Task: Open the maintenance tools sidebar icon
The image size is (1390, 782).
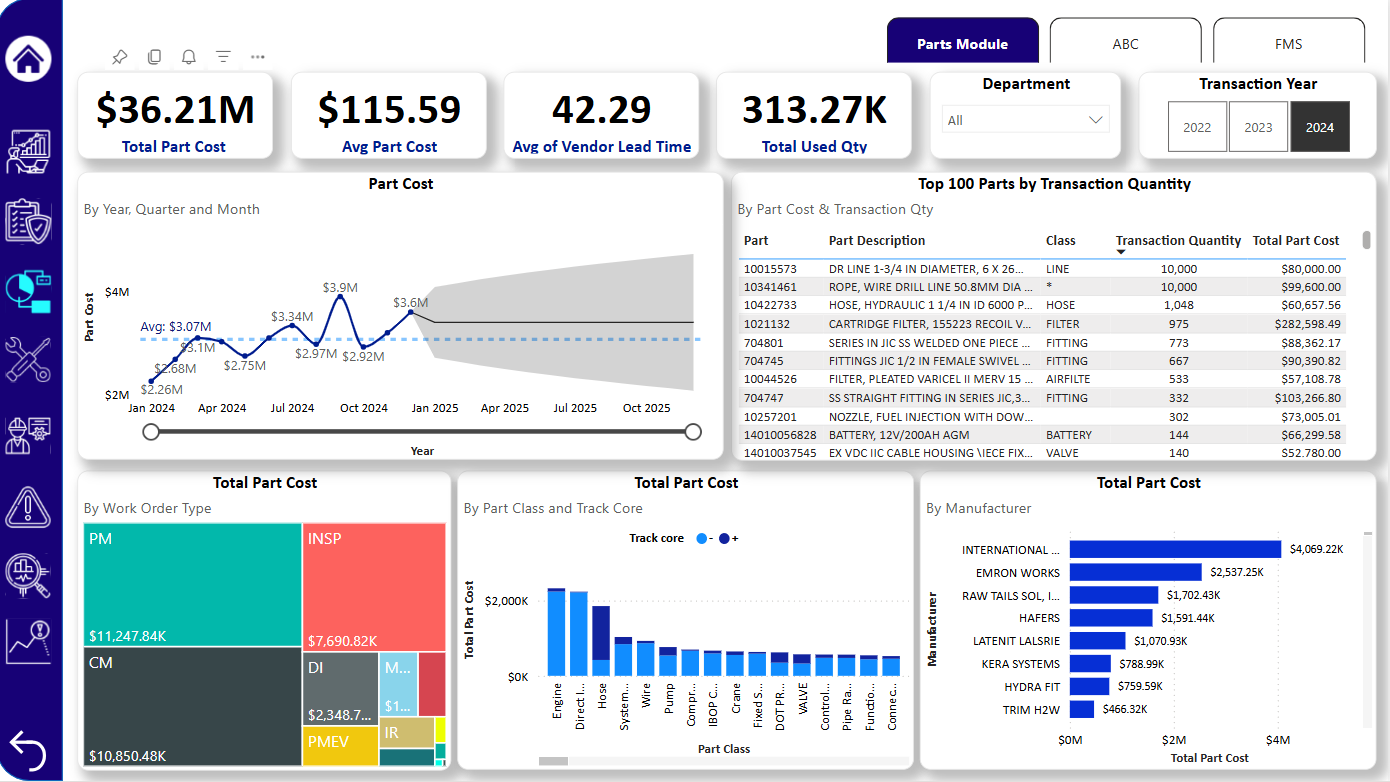Action: (29, 360)
